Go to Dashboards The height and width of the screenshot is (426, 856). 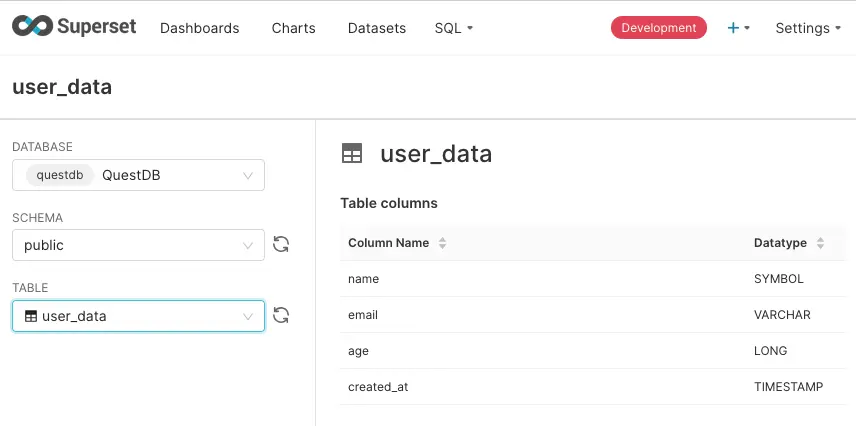click(x=200, y=28)
